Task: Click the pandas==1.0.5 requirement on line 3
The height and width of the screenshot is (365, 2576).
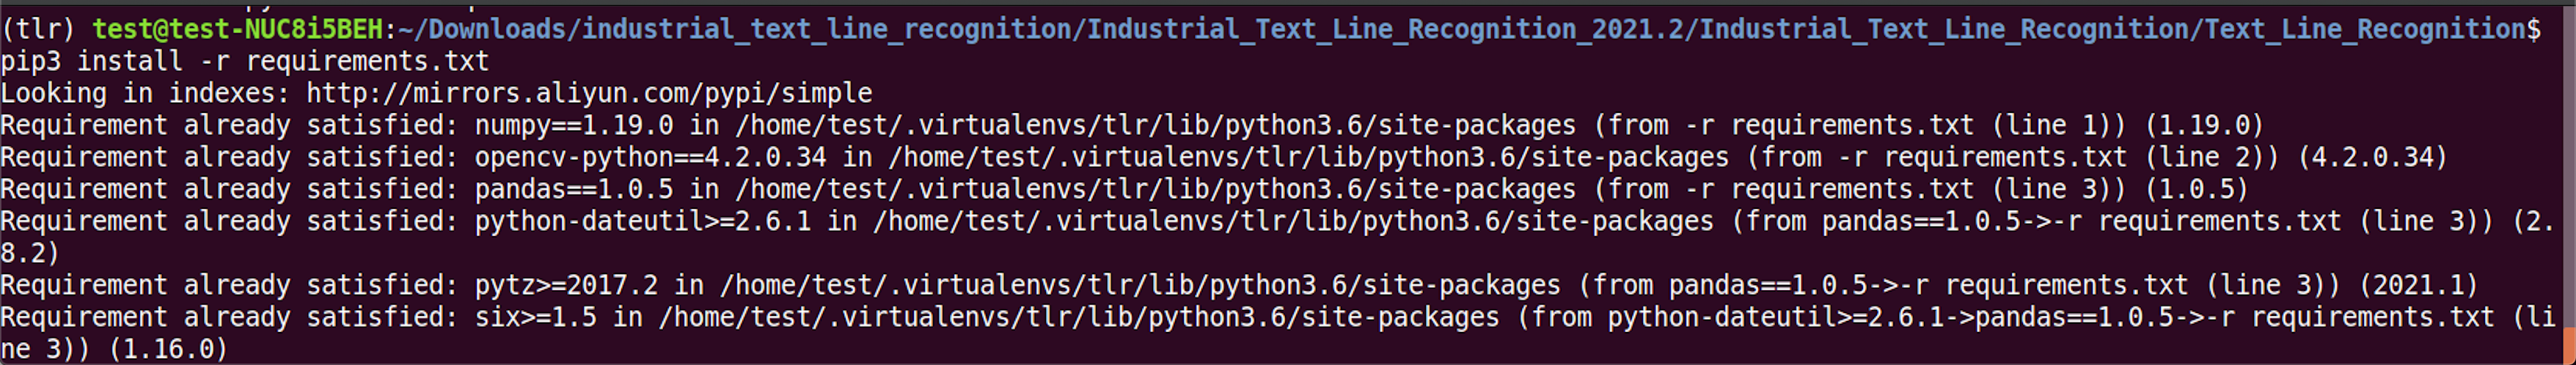Action: pyautogui.click(x=574, y=189)
